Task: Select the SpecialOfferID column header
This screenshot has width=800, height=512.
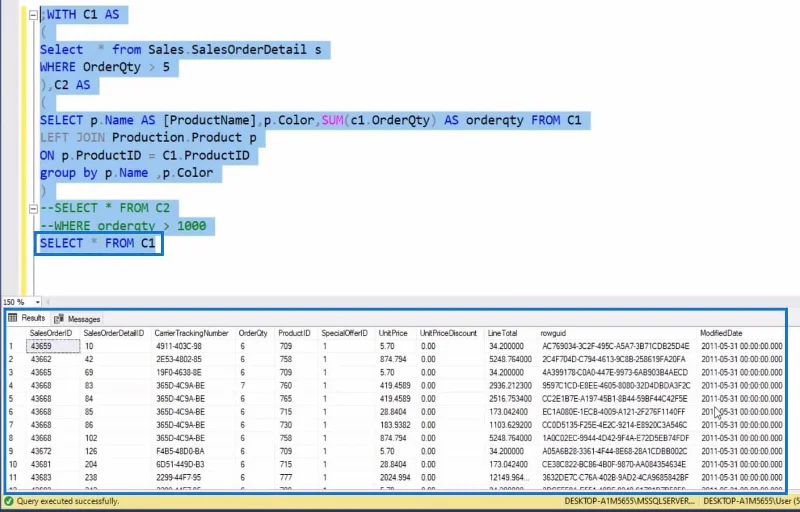Action: tap(344, 333)
